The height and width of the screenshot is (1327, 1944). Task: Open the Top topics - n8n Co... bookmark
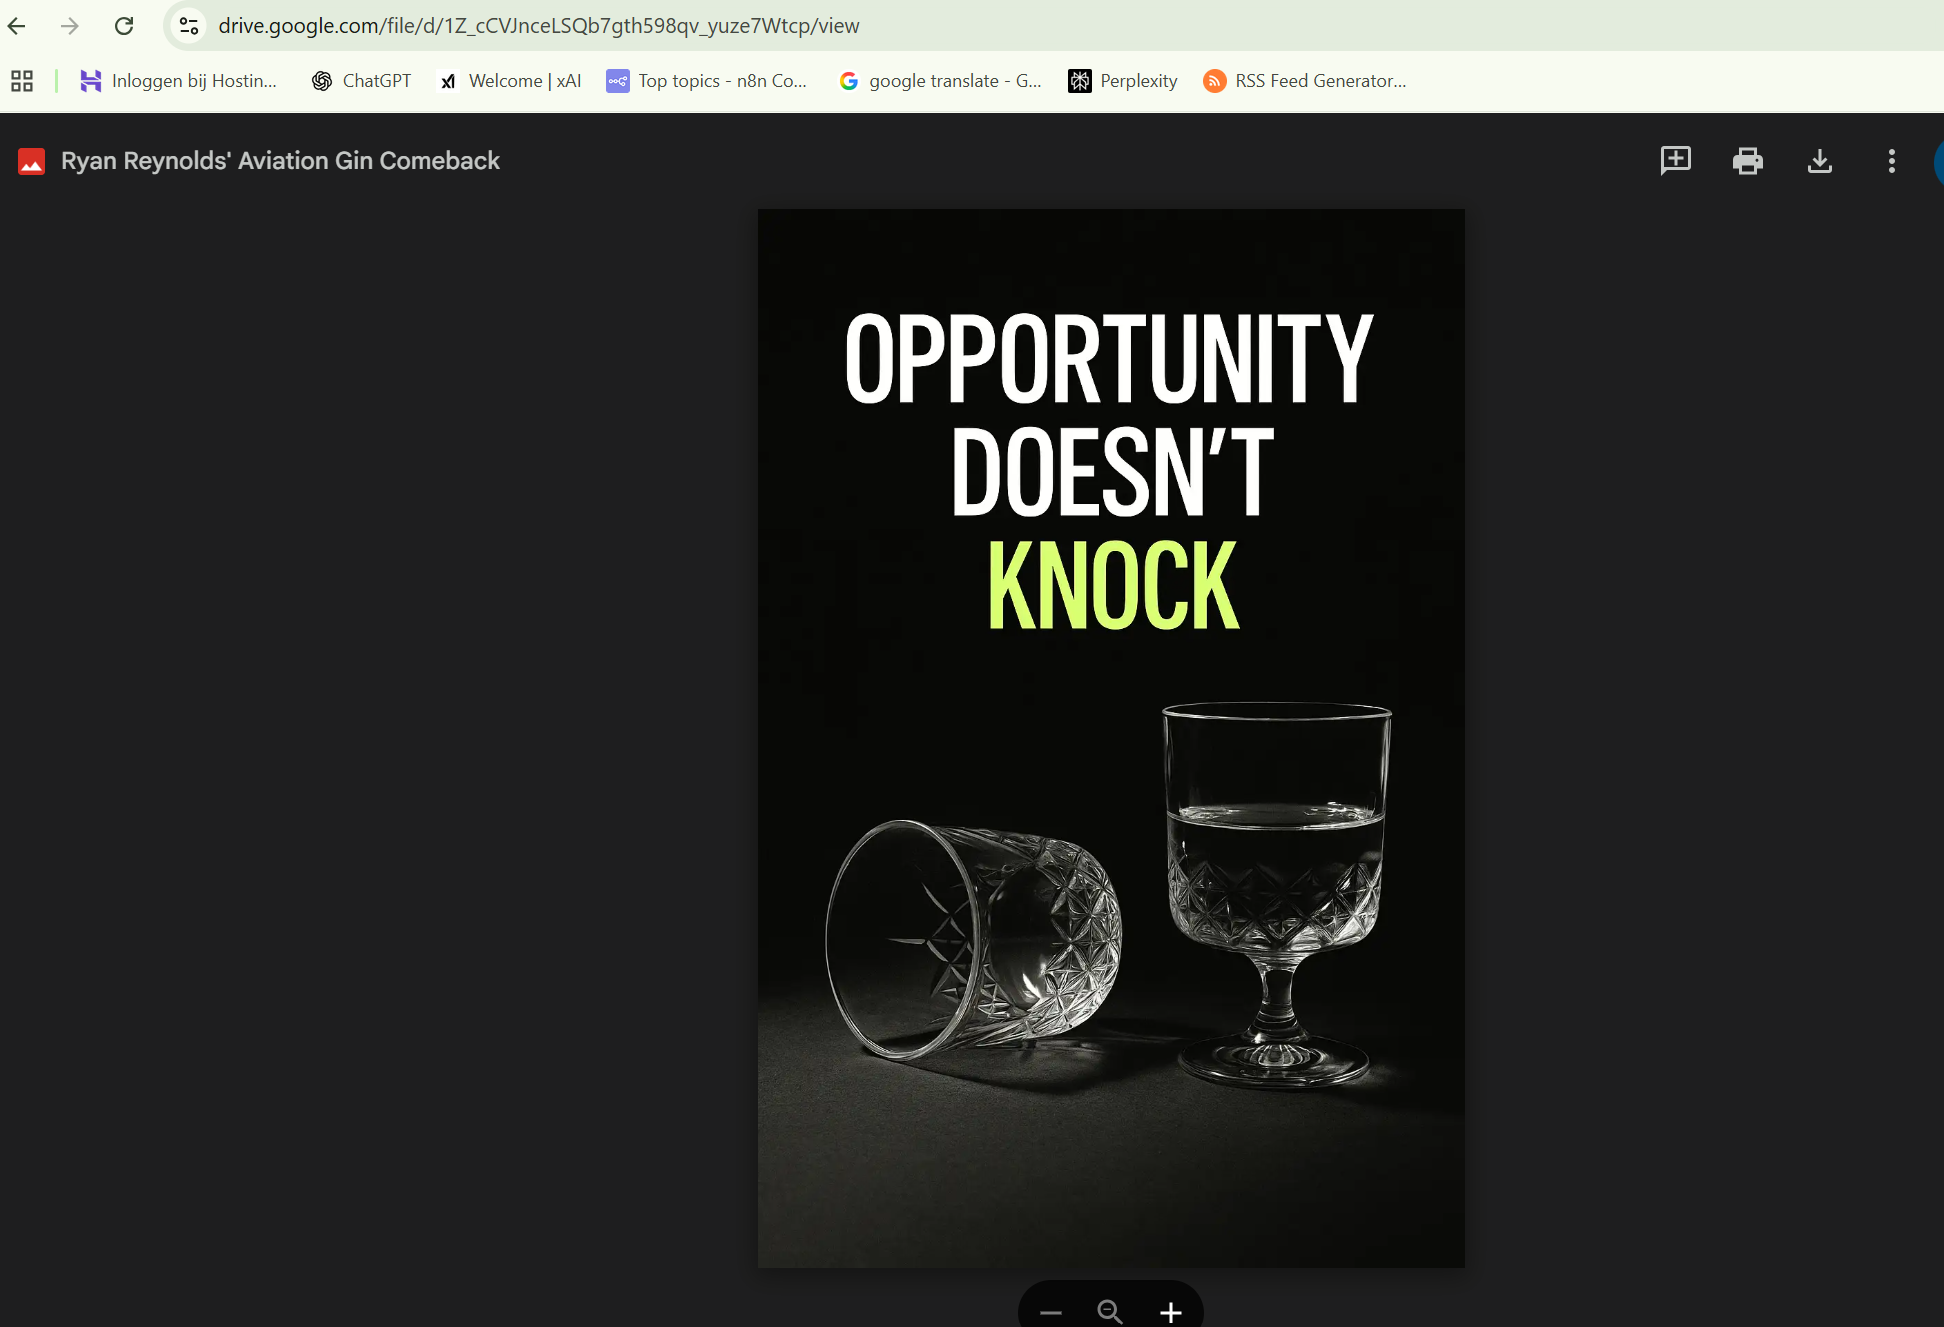click(x=707, y=81)
